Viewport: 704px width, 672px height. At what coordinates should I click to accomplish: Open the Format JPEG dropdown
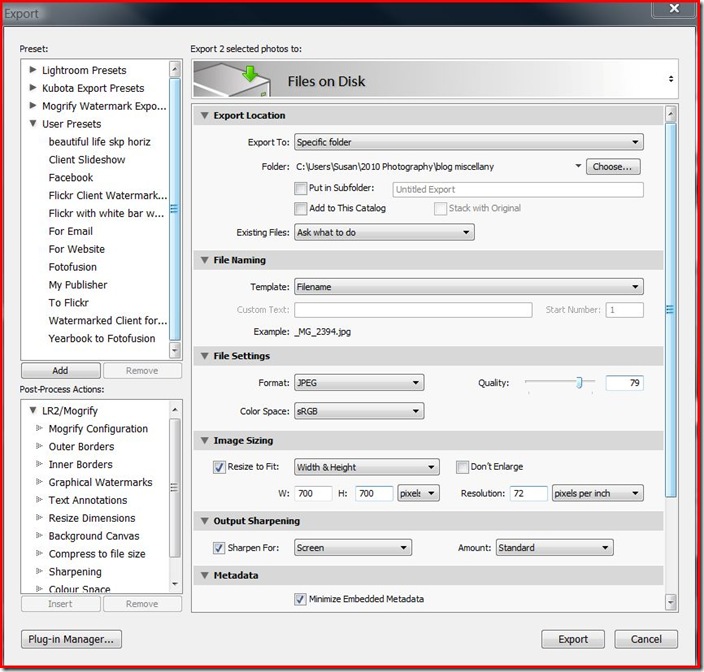tap(358, 383)
